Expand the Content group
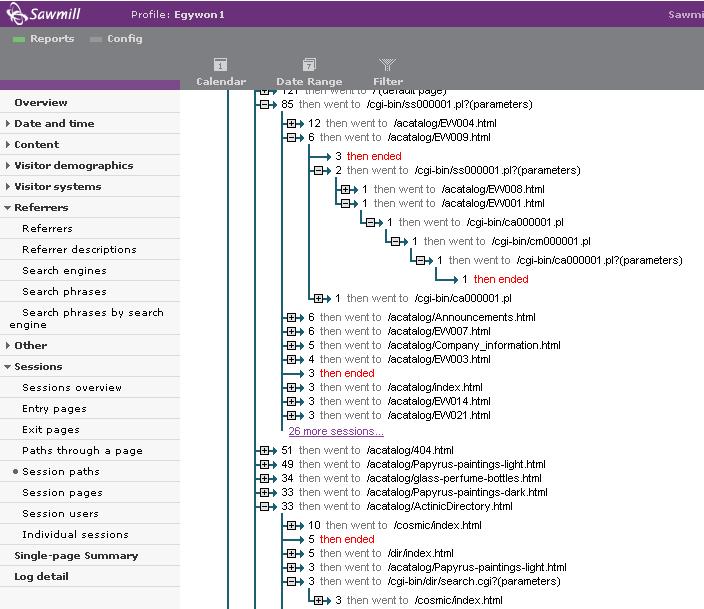Viewport: 704px width, 609px height. pyautogui.click(x=8, y=145)
